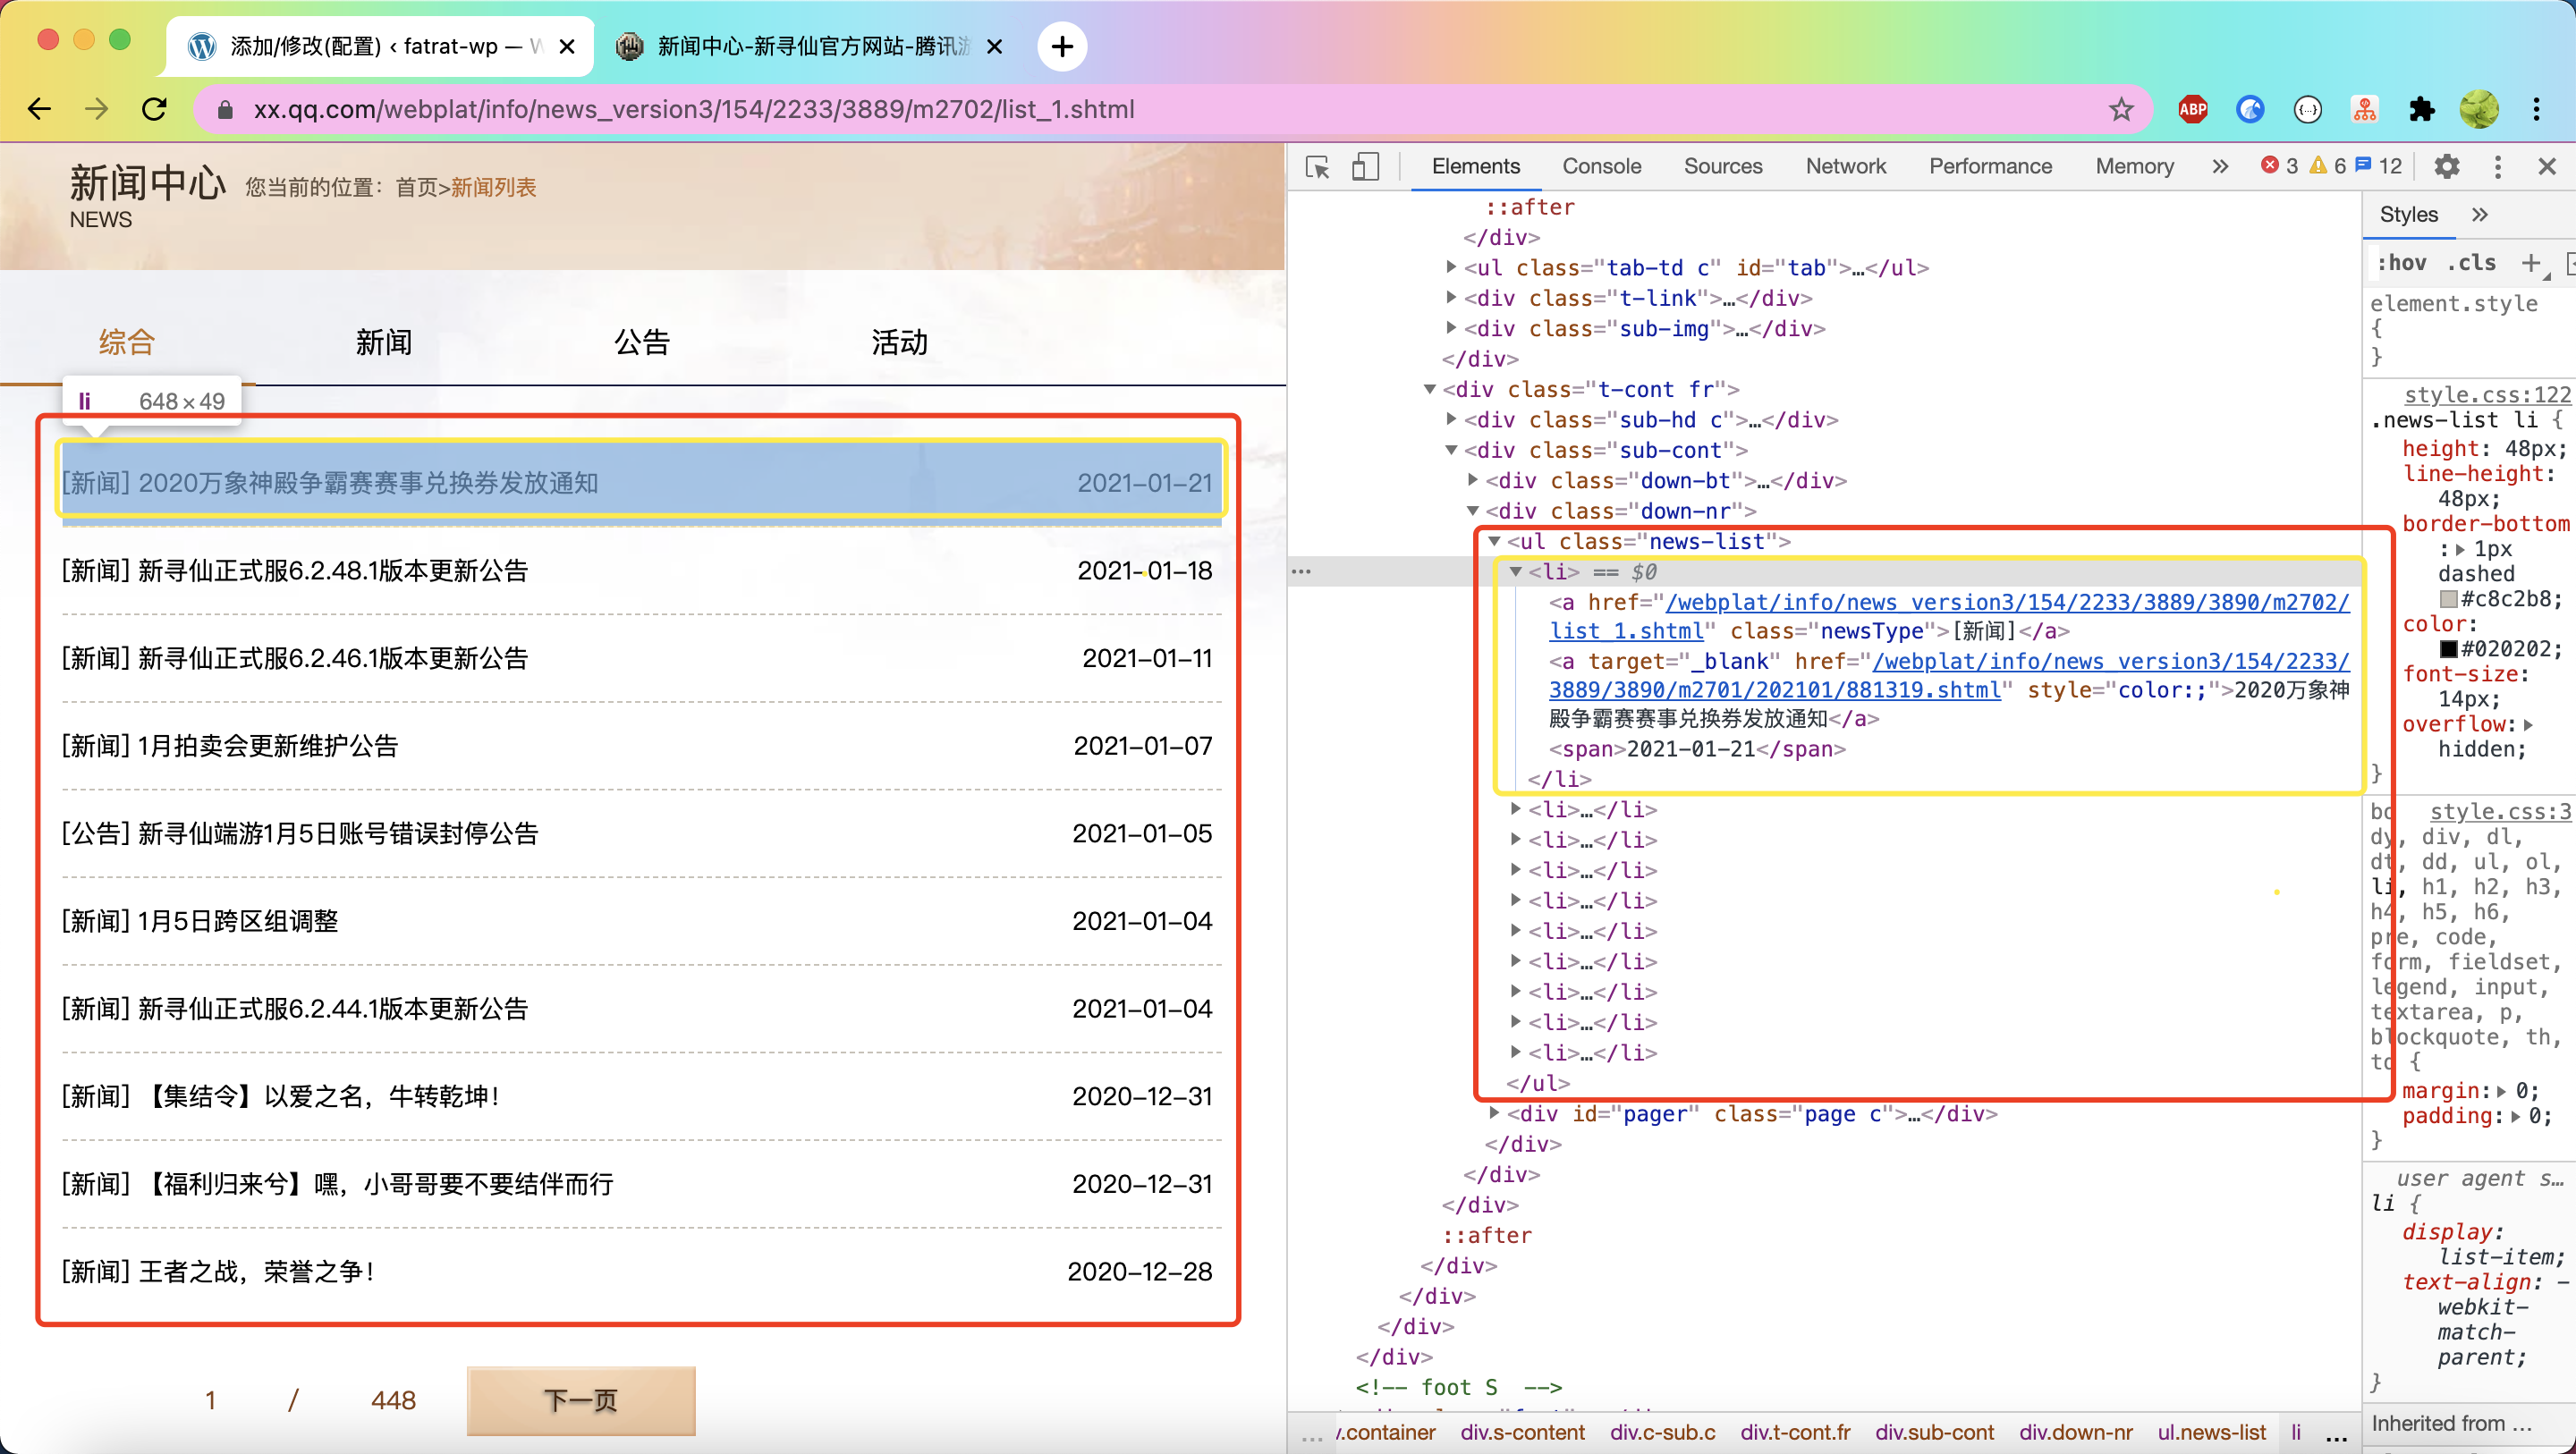Switch to the Elements tab
This screenshot has height=1454, width=2576.
(1475, 166)
